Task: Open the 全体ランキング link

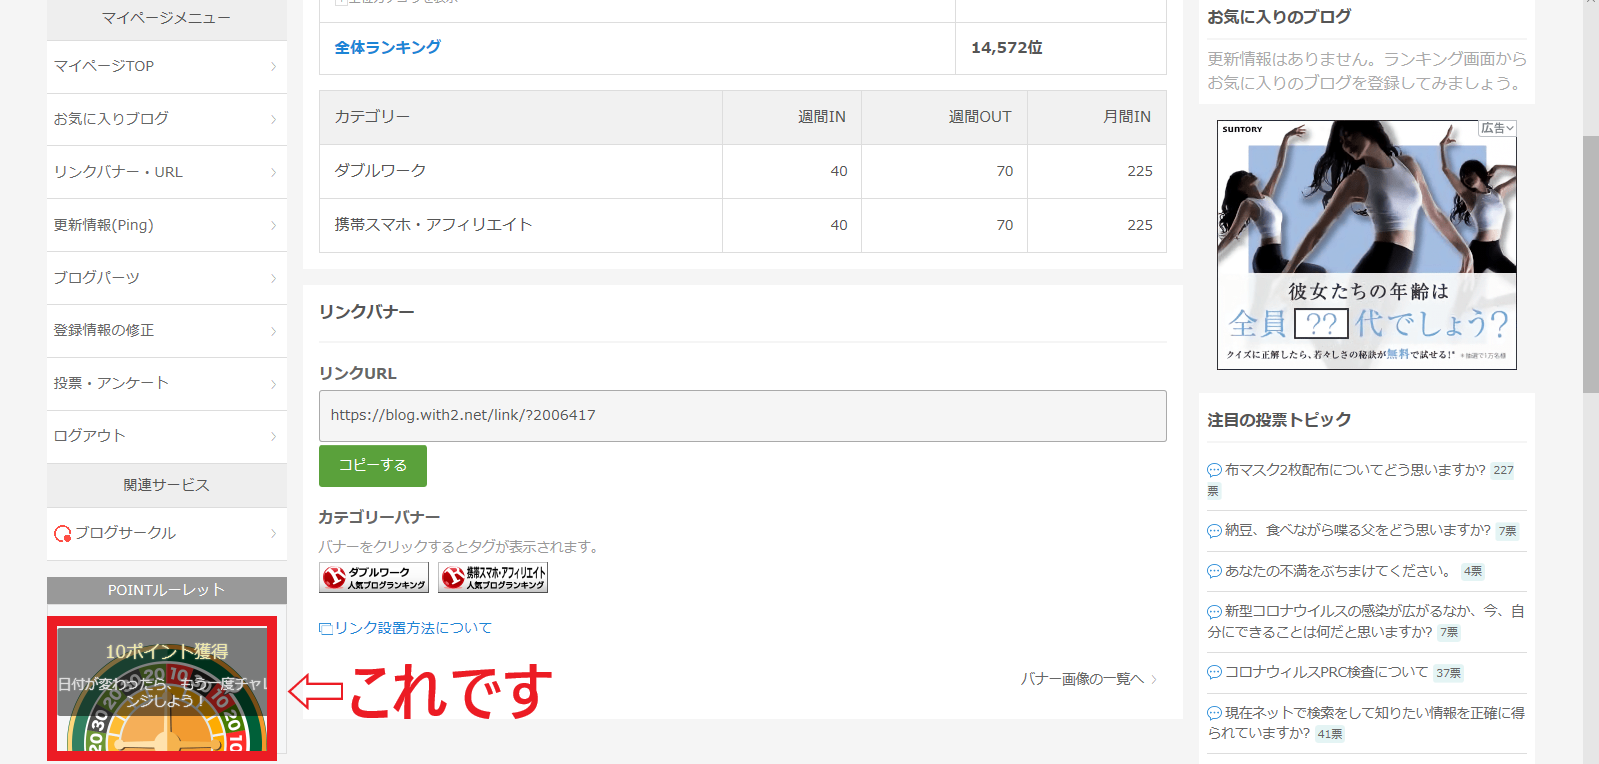Action: tap(387, 47)
